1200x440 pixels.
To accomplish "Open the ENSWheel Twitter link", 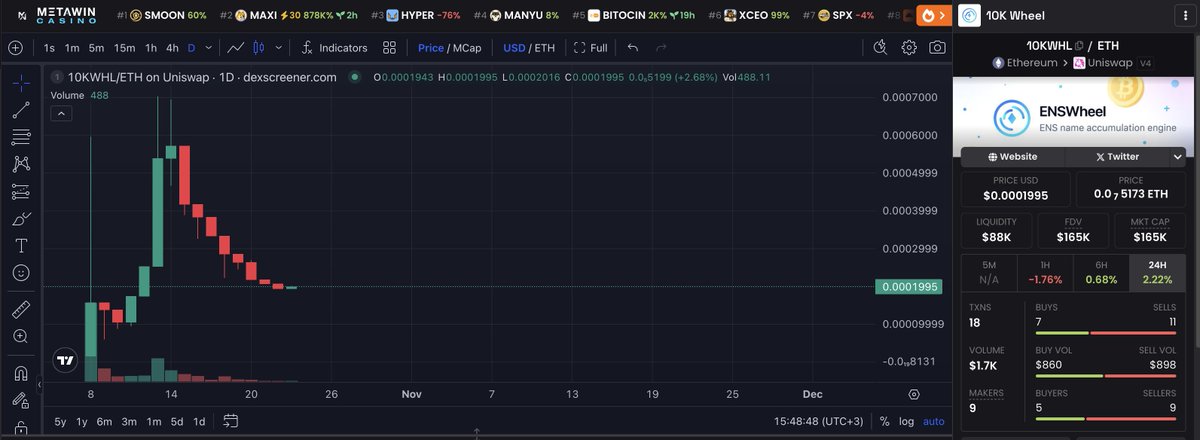I will 1117,156.
